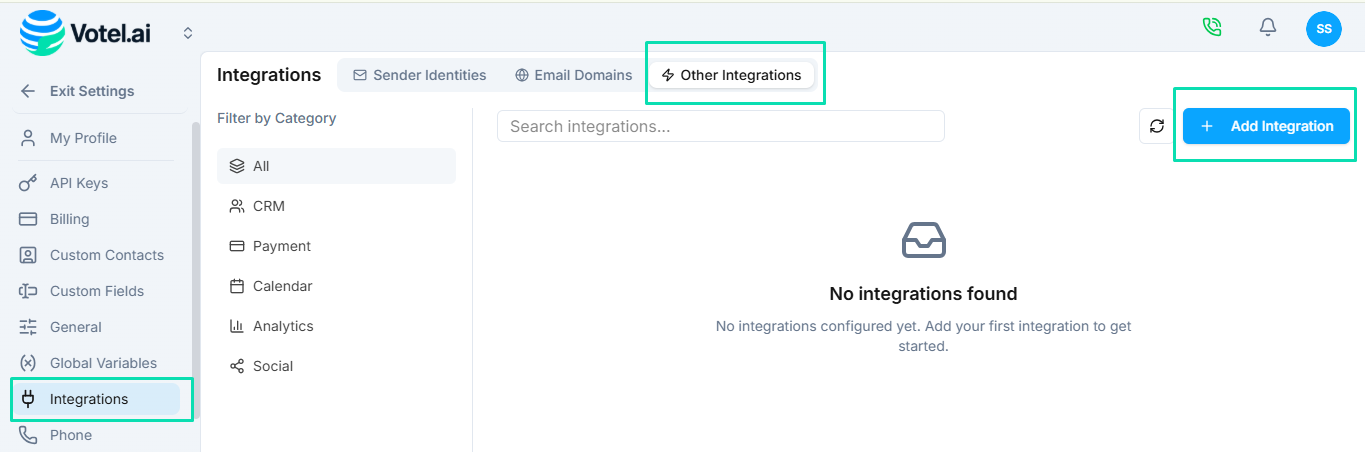
Task: Refresh the integrations list
Action: 1157,126
